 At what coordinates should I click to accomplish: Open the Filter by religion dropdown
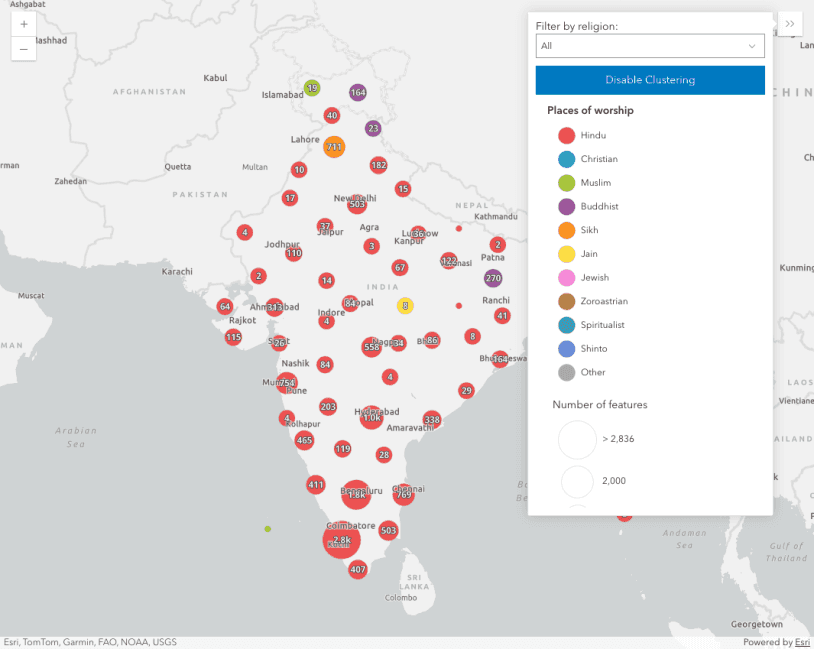649,46
